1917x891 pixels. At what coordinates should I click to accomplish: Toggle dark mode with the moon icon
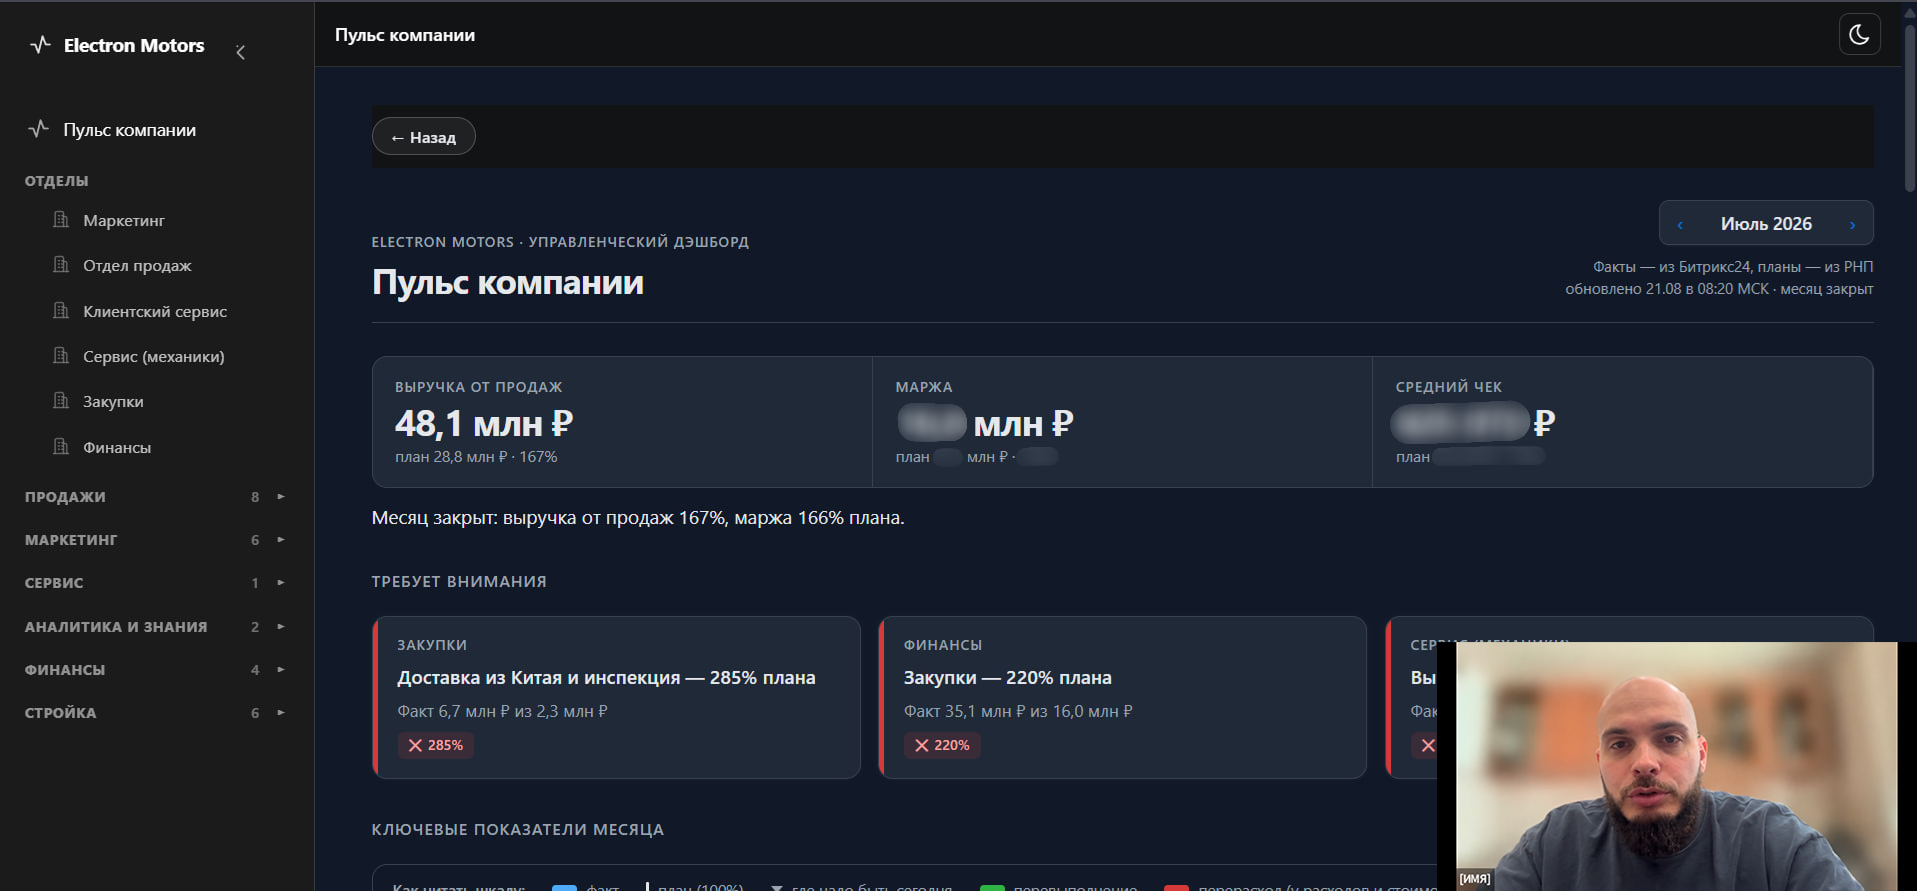pos(1859,34)
